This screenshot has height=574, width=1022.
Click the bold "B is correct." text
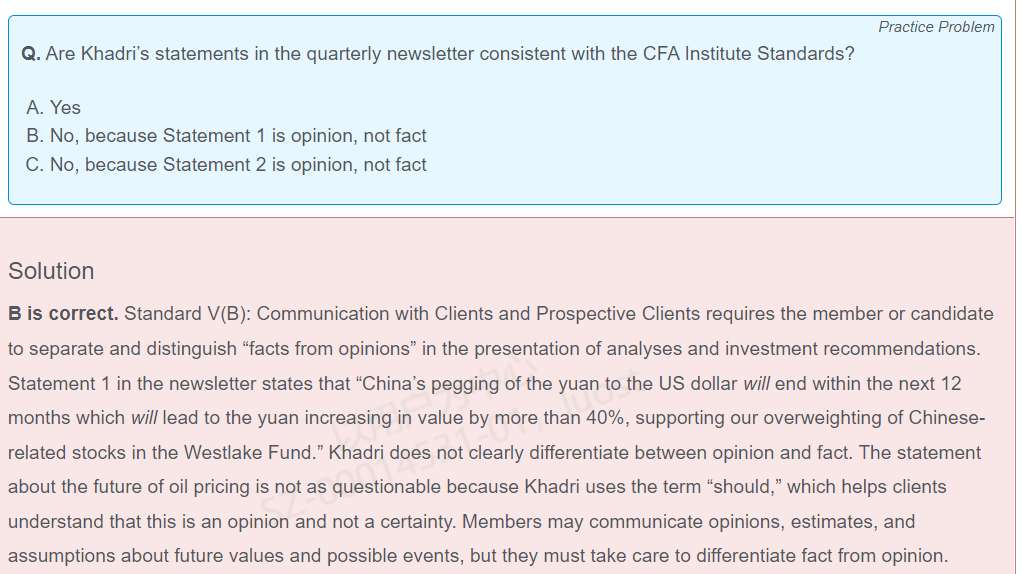pos(63,314)
